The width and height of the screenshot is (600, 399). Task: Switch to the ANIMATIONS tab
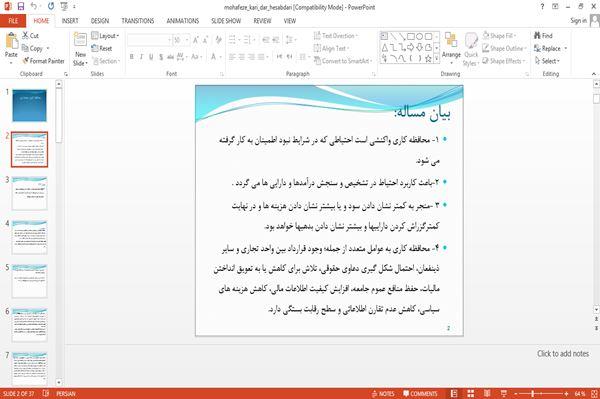(x=183, y=21)
